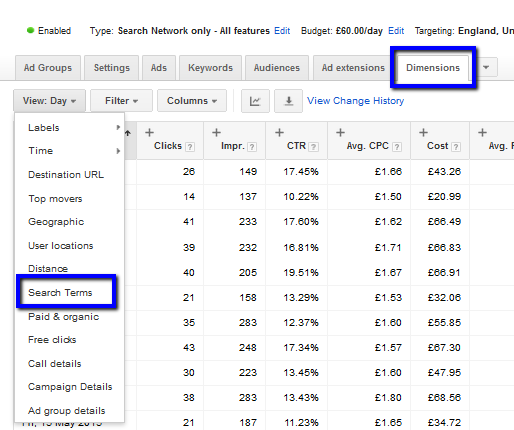Sort by the Avg. CPC column header

pos(368,146)
